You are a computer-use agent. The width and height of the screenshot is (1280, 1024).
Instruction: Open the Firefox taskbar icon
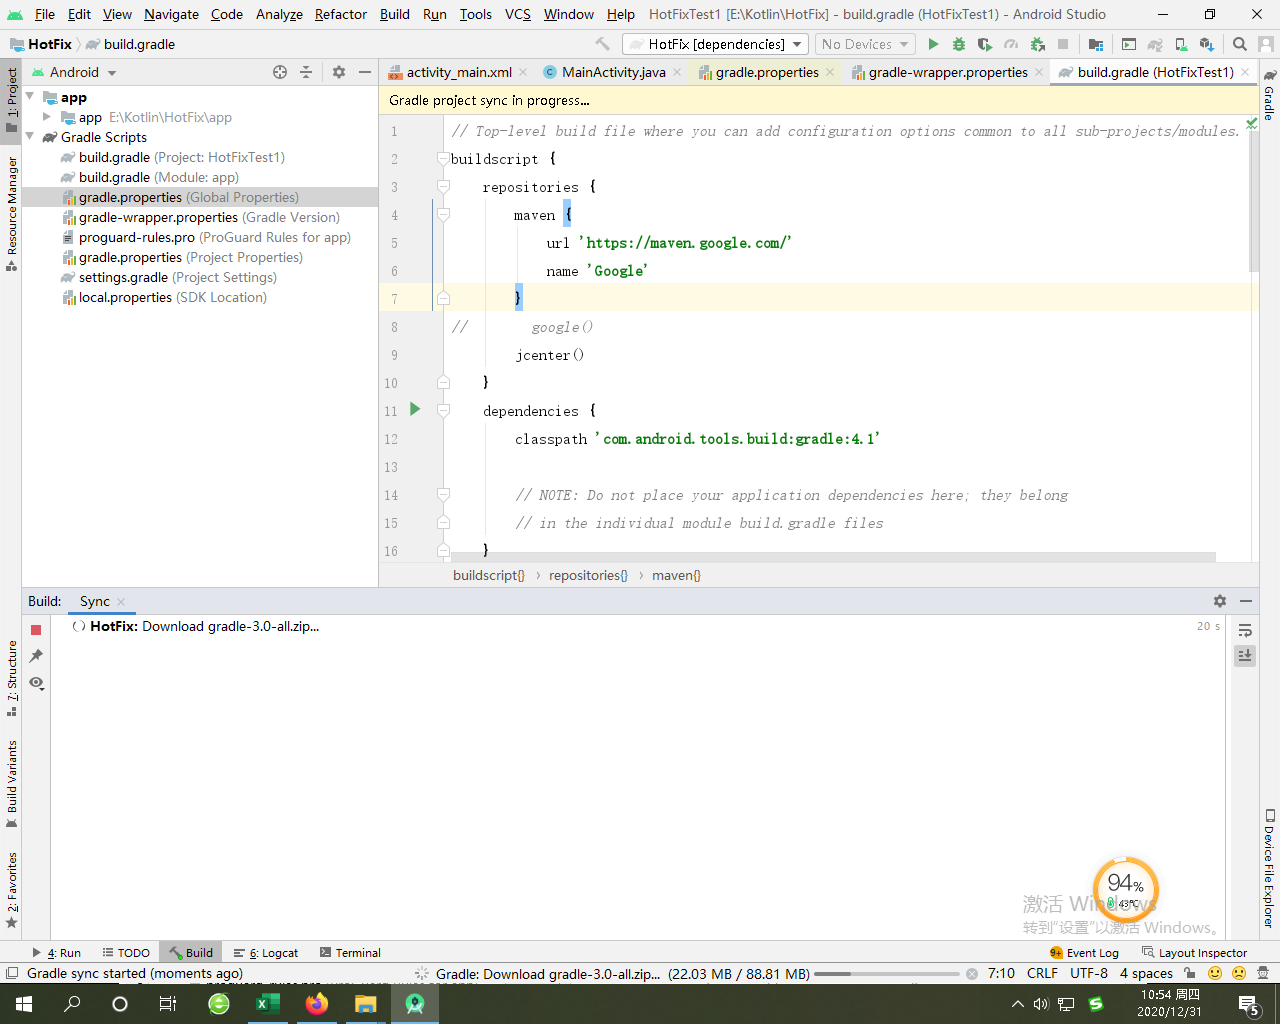[x=317, y=1004]
